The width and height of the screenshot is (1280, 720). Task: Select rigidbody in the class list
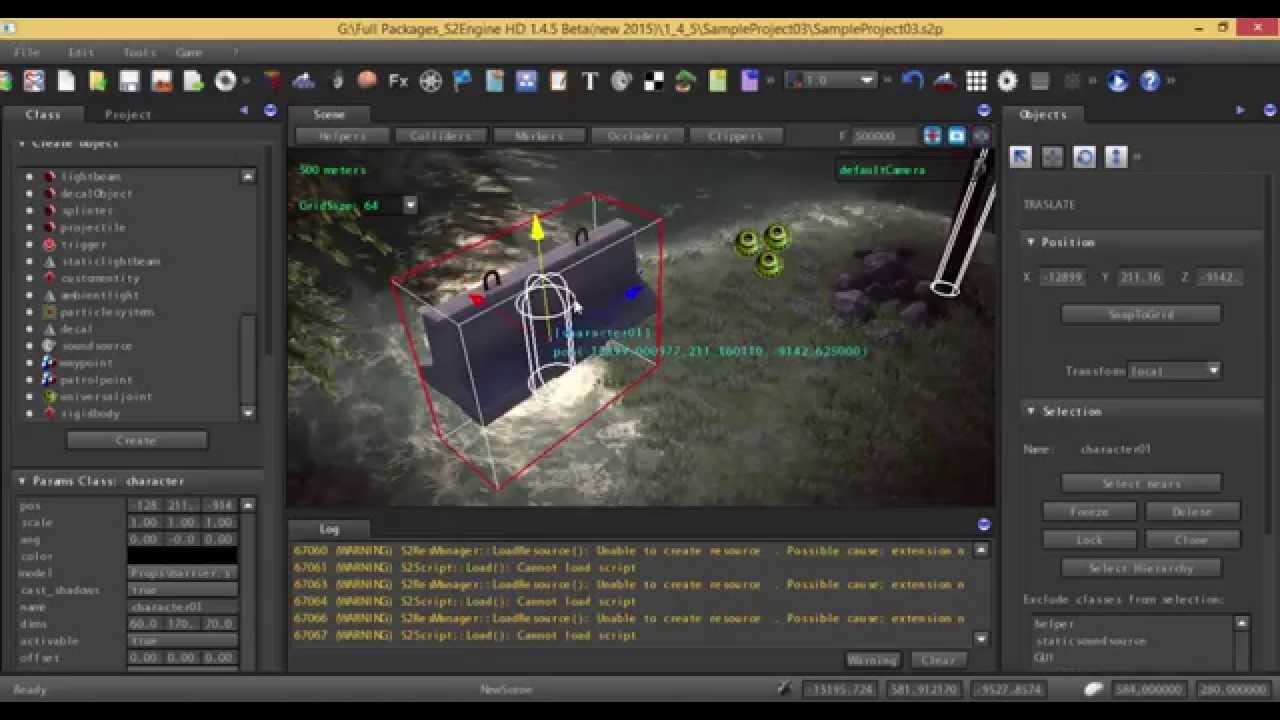click(x=90, y=413)
